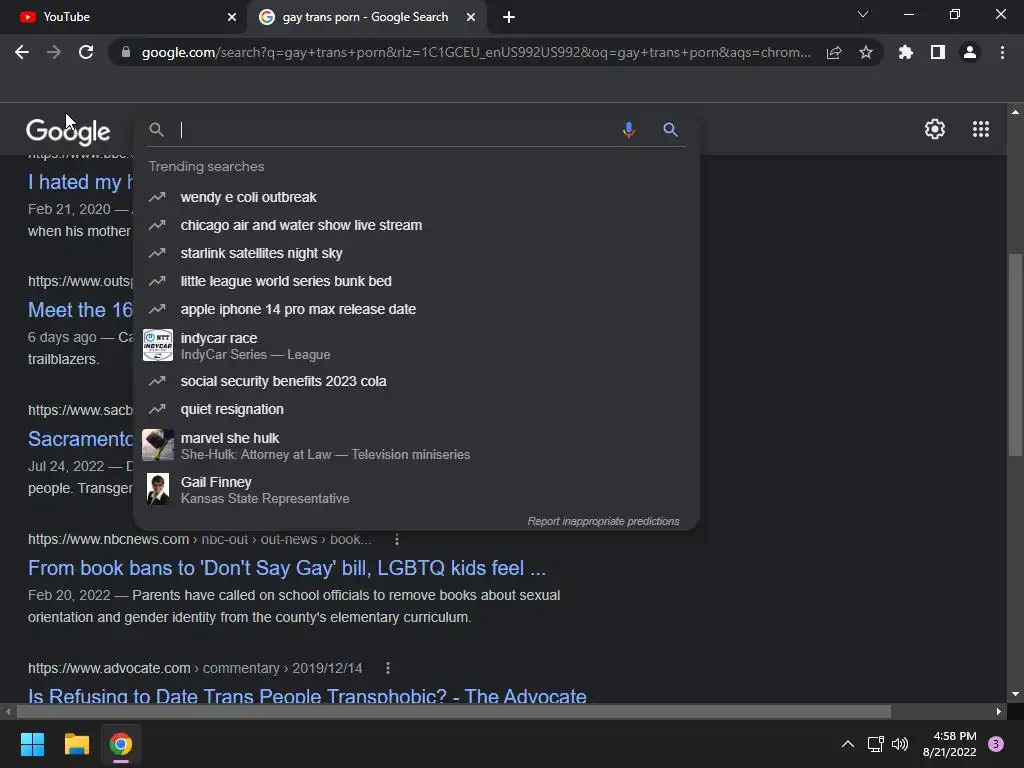
Task: Open 'From book bans to Don't Say Gay' result
Action: pos(287,568)
